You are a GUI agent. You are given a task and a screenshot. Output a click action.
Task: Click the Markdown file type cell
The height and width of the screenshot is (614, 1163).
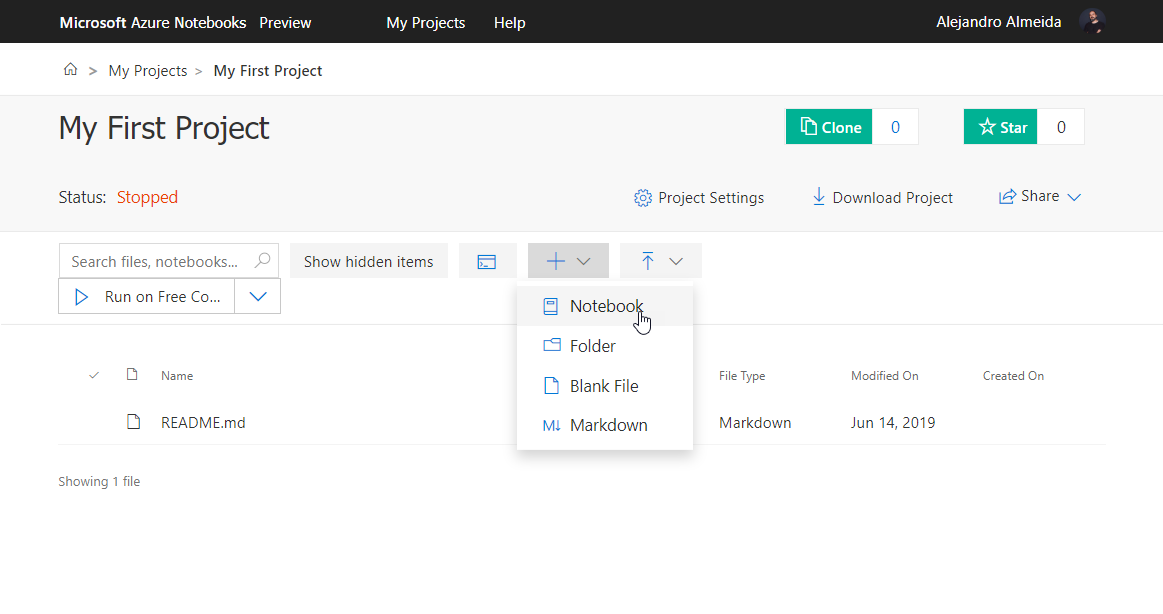(x=755, y=423)
